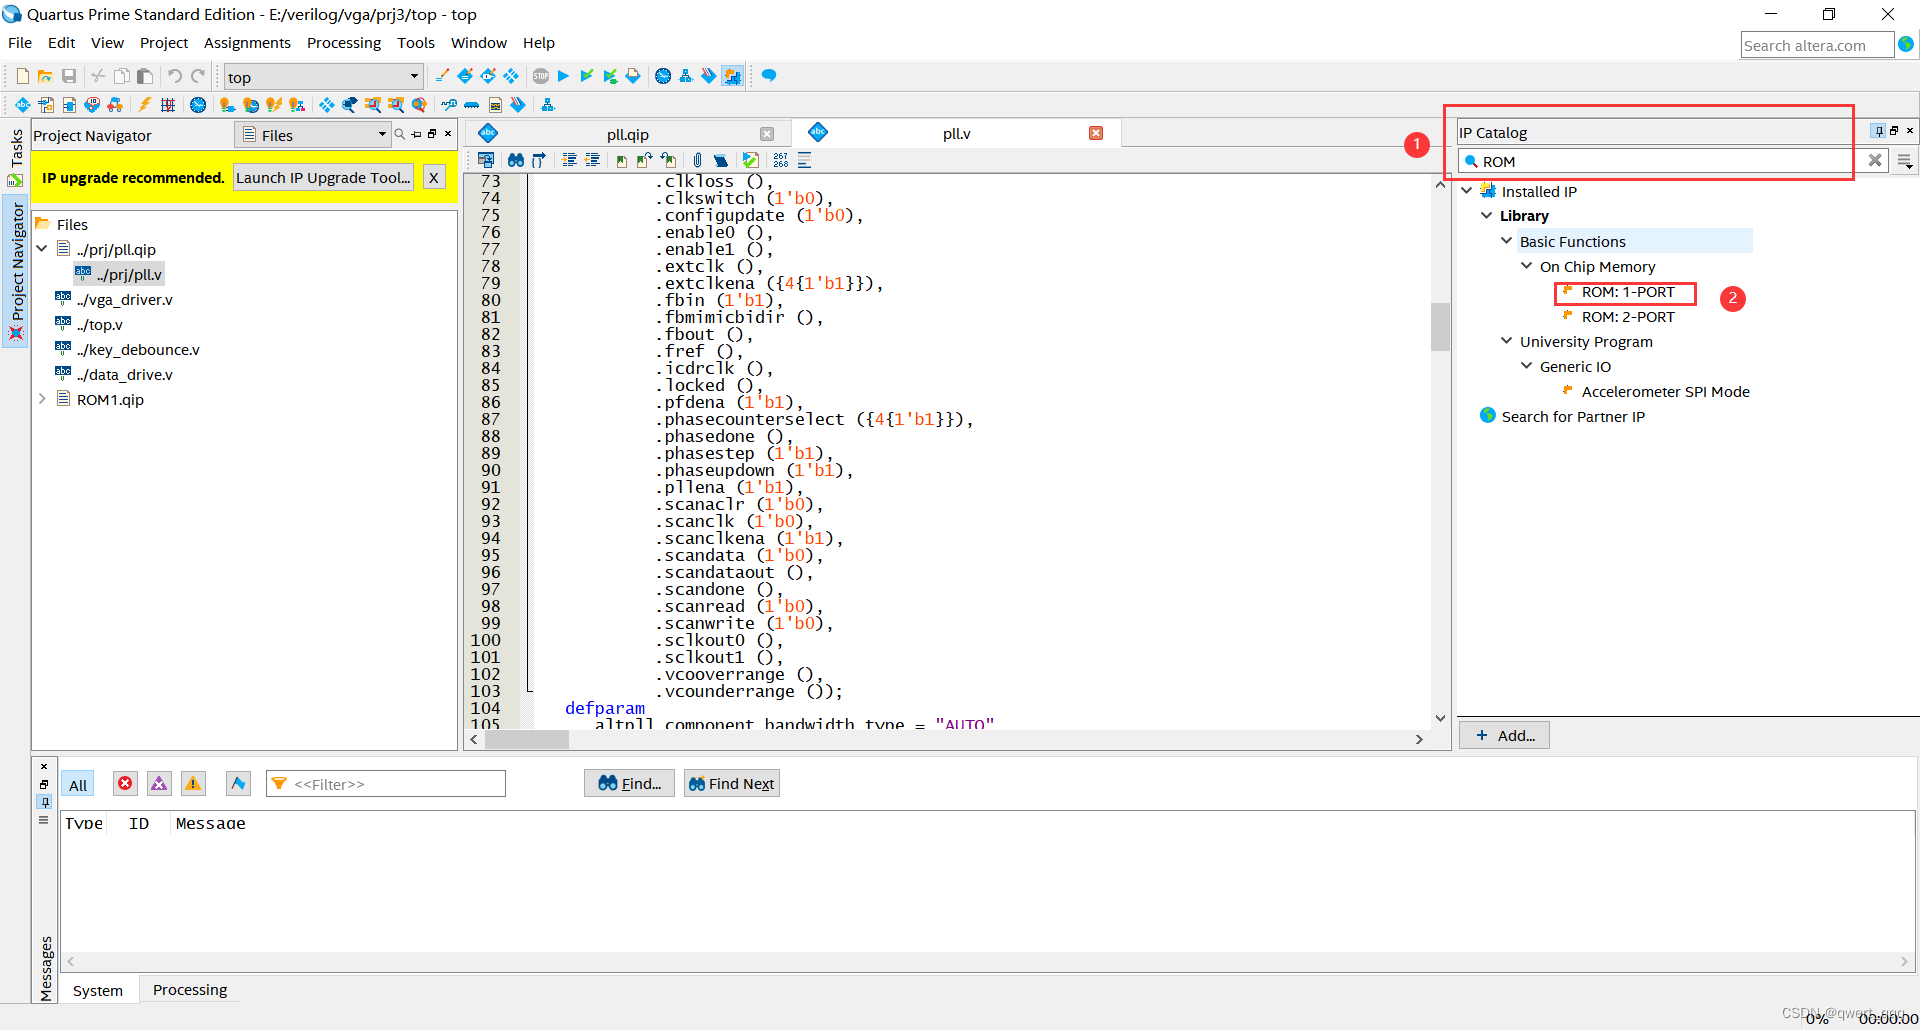Toggle the pin icon on Messages panel
The height and width of the screenshot is (1030, 1920).
point(44,801)
